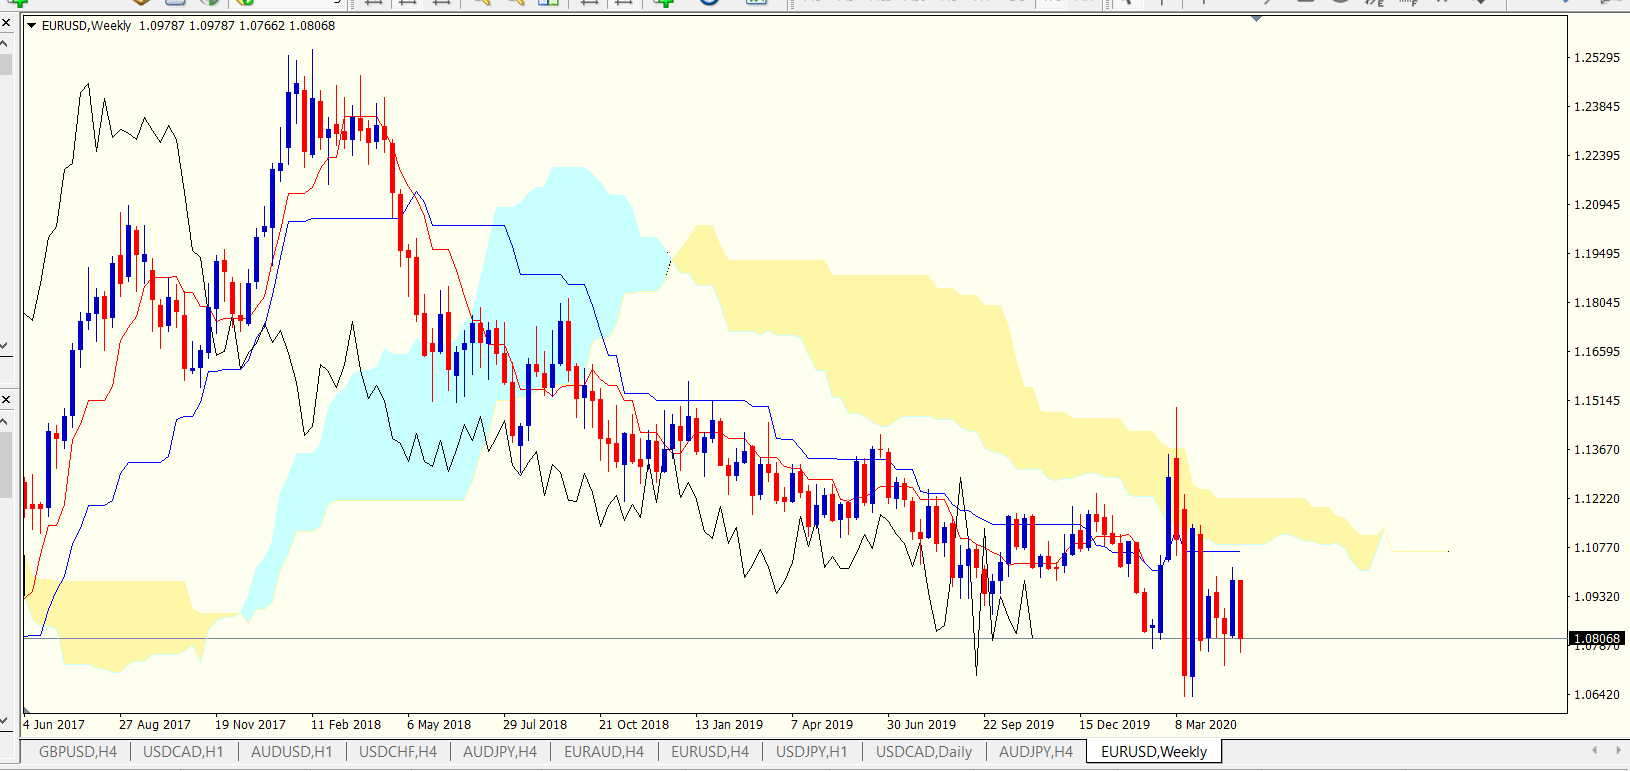Screen dimensions: 1630x771
Task: Click the chart tabs scroll-left arrow
Action: pyautogui.click(x=1595, y=750)
